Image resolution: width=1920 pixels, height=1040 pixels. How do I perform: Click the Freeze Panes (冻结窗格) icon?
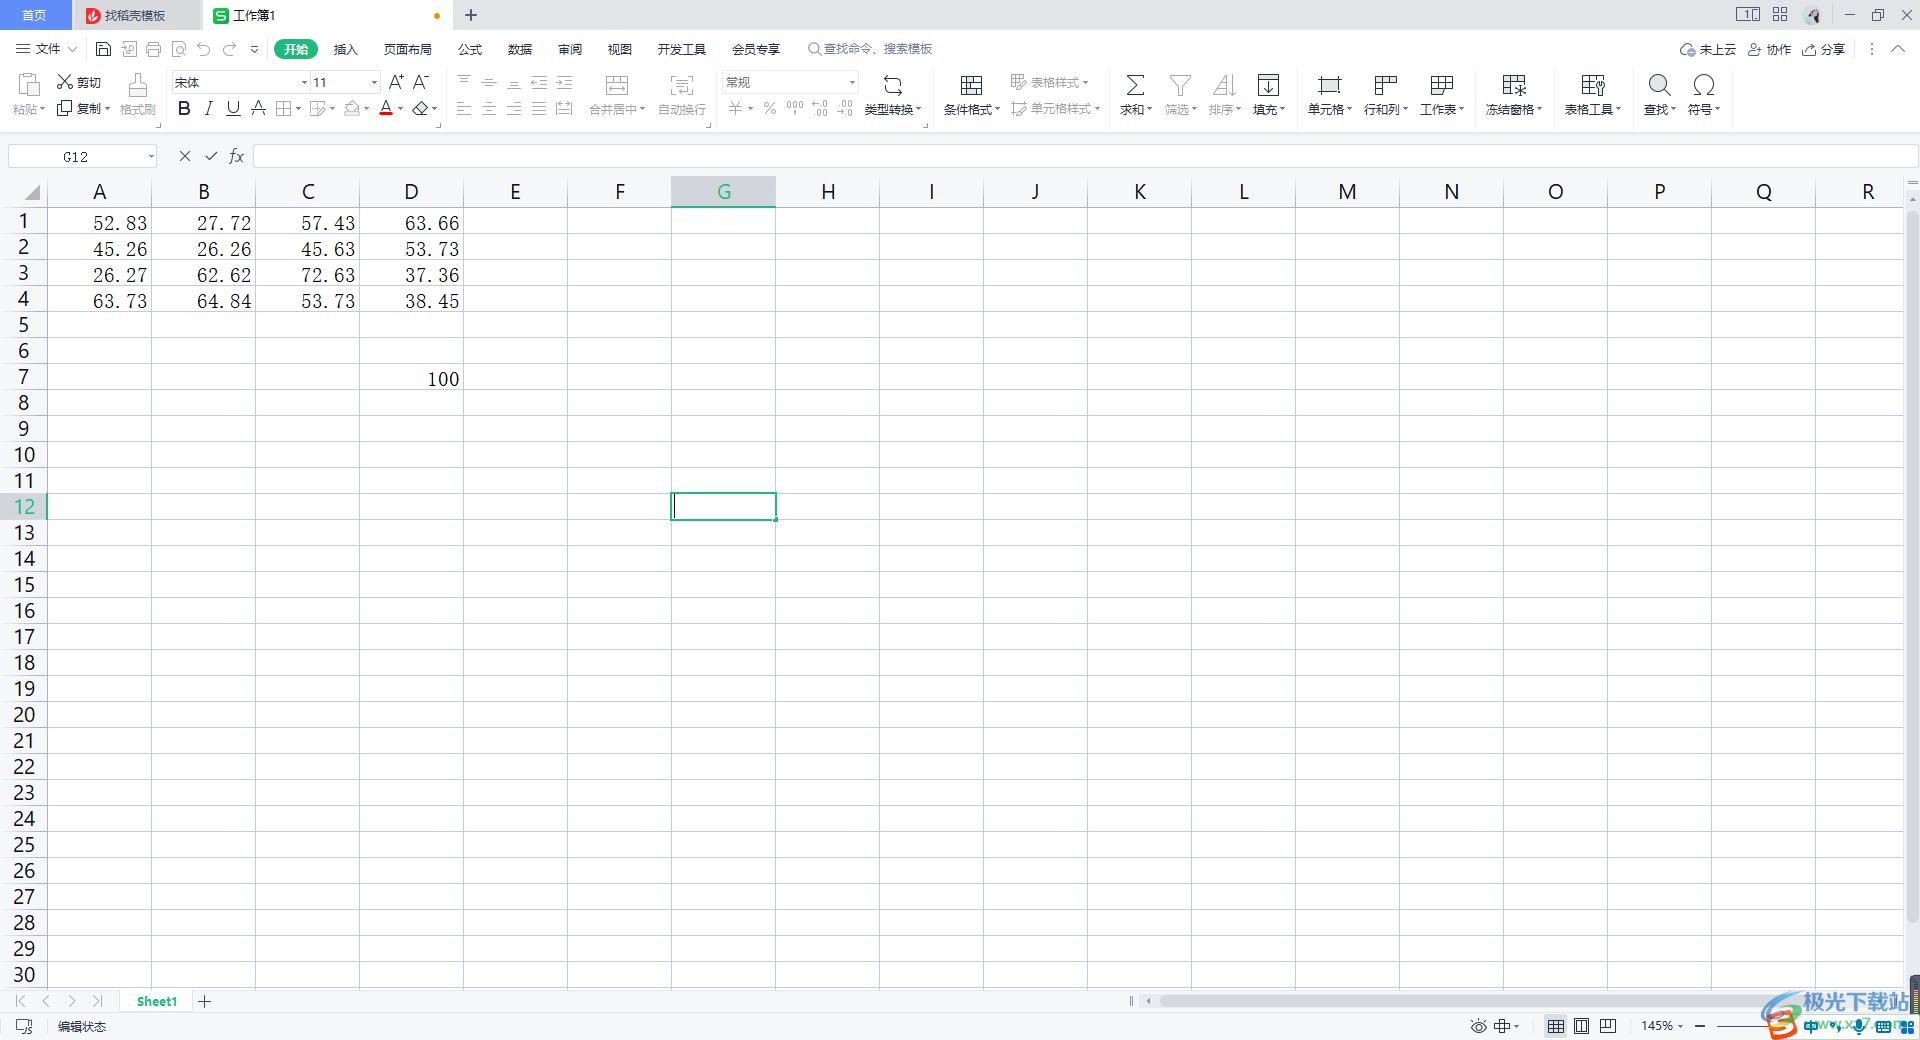tap(1514, 85)
